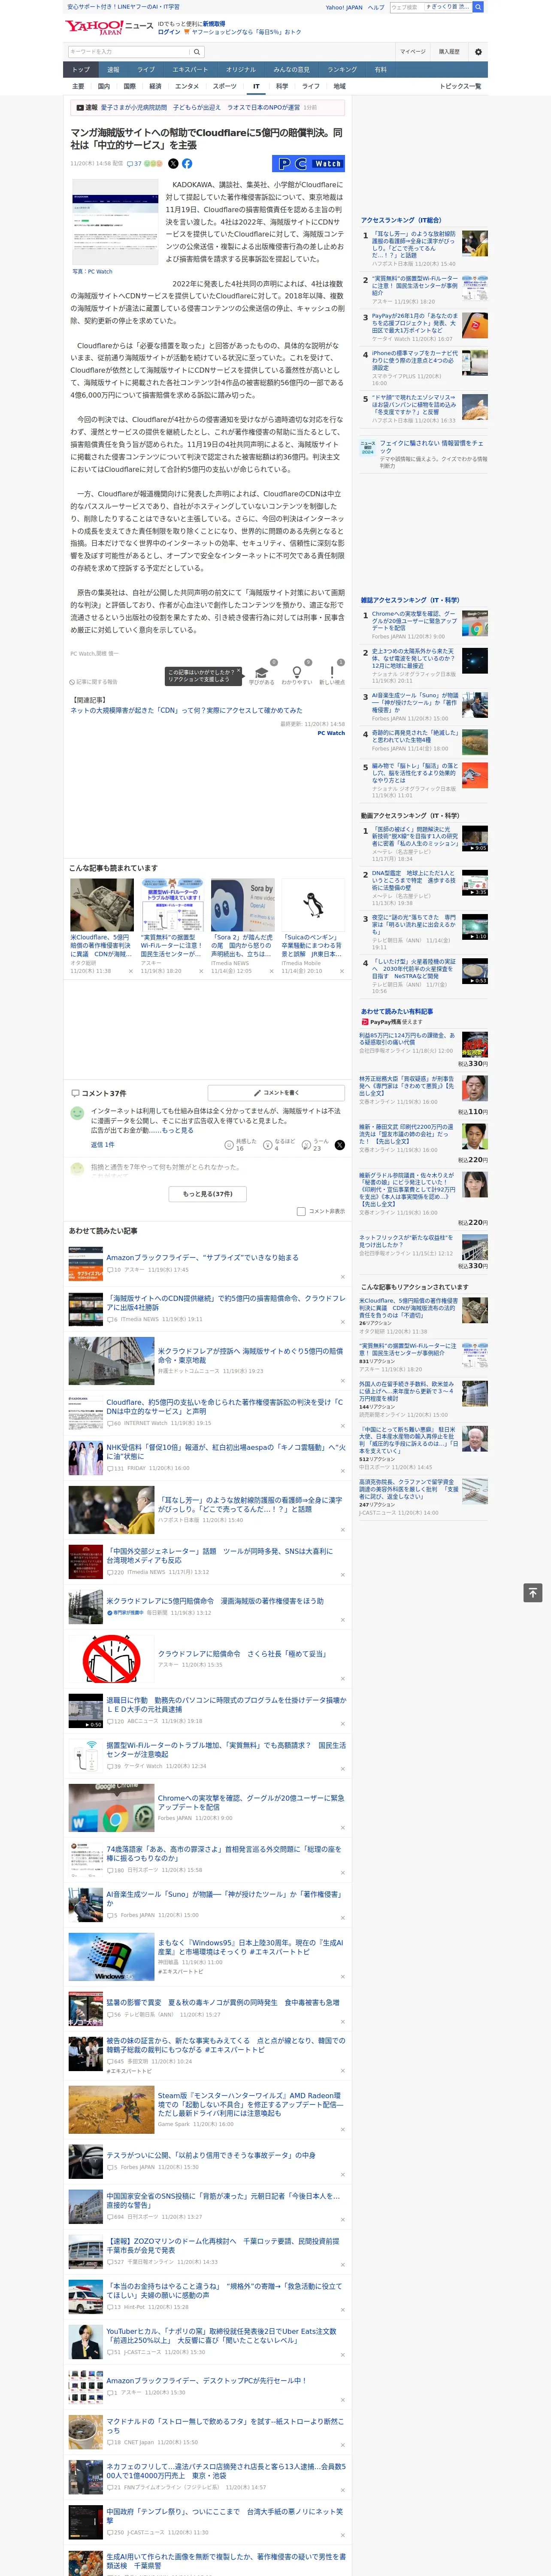The image size is (551, 2576).
Task: Toggle the コメント非表示 checkbox
Action: [x=301, y=1211]
